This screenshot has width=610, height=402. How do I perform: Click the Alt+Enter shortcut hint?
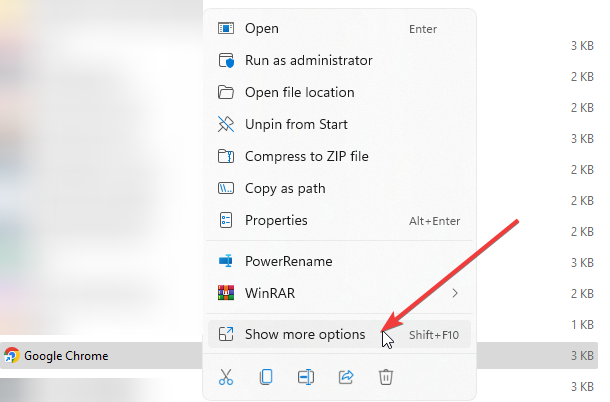[434, 221]
